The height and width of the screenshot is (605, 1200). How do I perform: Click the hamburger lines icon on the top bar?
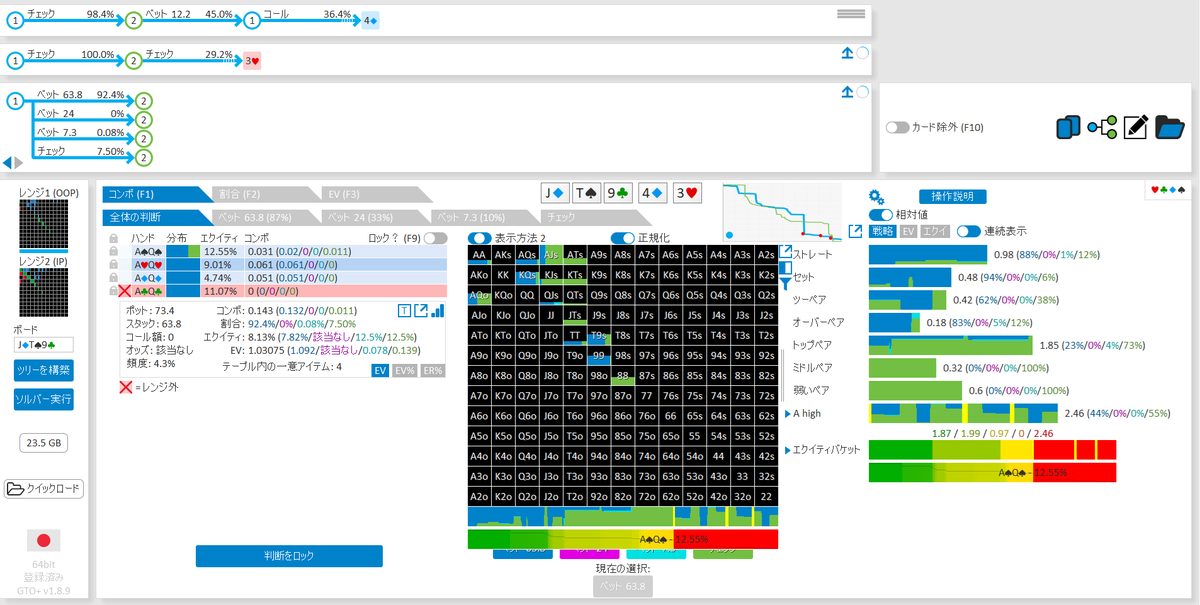click(851, 14)
